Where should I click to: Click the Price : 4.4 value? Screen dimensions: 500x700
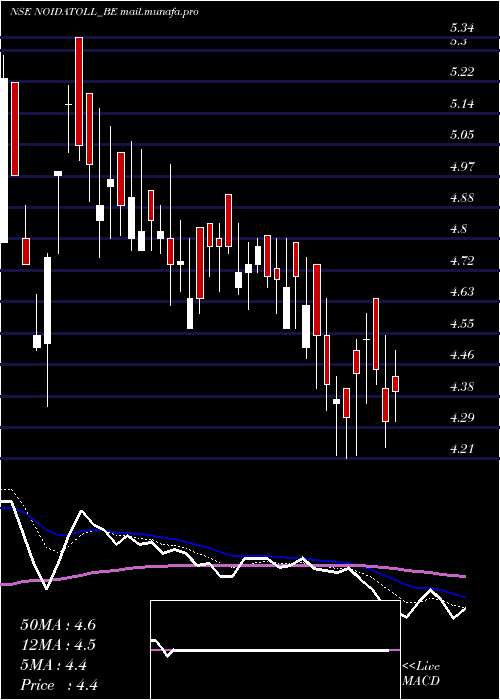pyautogui.click(x=59, y=685)
